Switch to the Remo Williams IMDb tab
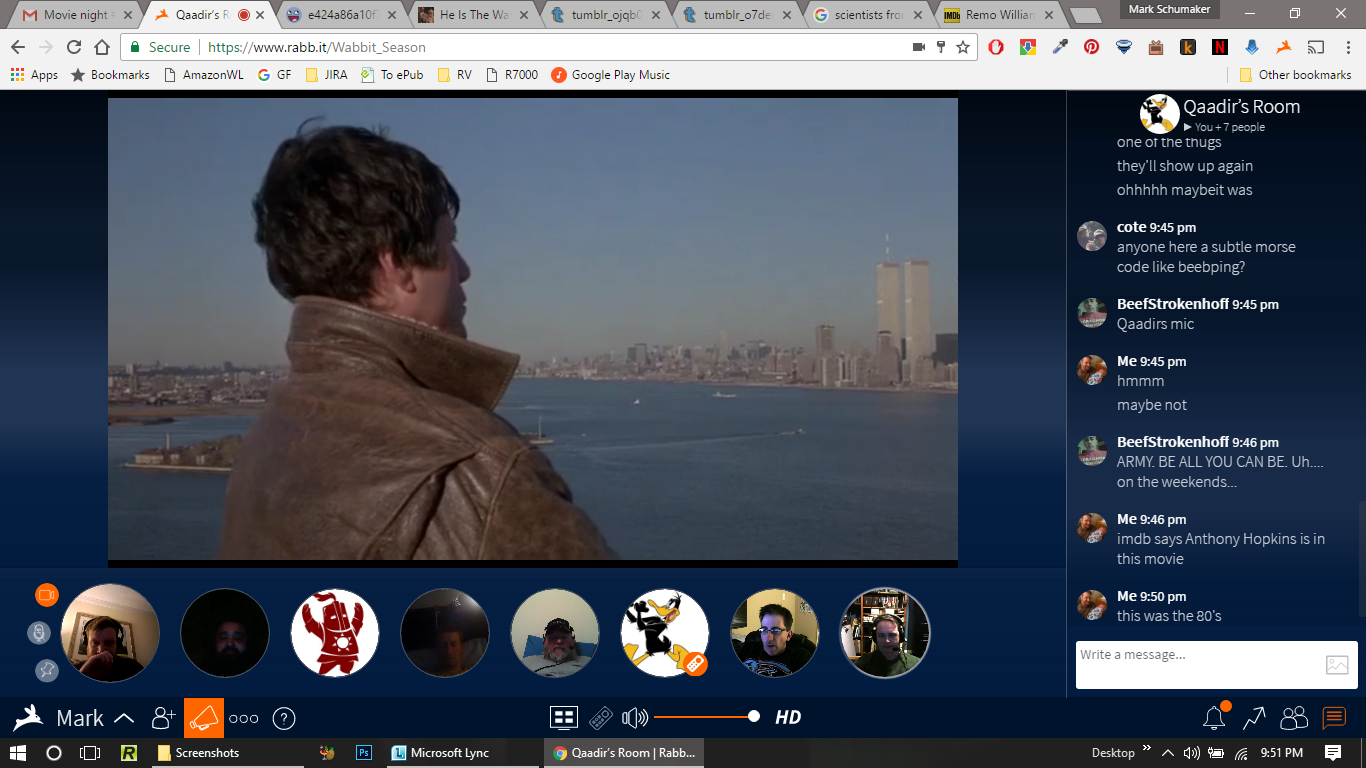1366x768 pixels. coord(999,15)
